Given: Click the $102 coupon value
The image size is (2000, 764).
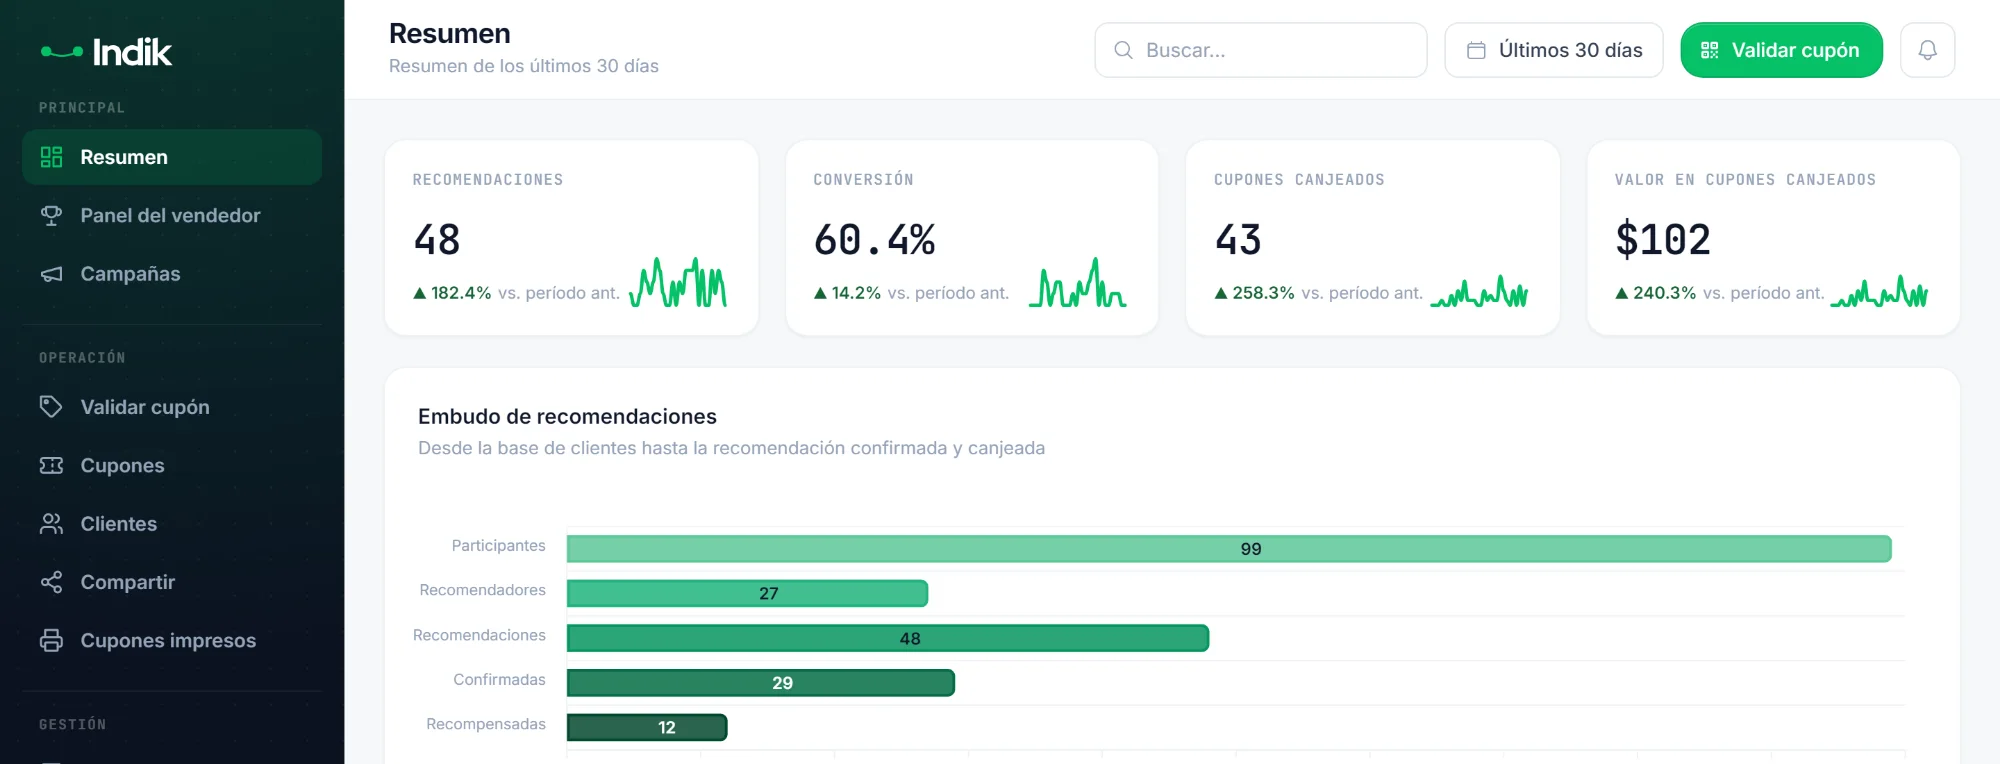Looking at the screenshot, I should [x=1663, y=240].
